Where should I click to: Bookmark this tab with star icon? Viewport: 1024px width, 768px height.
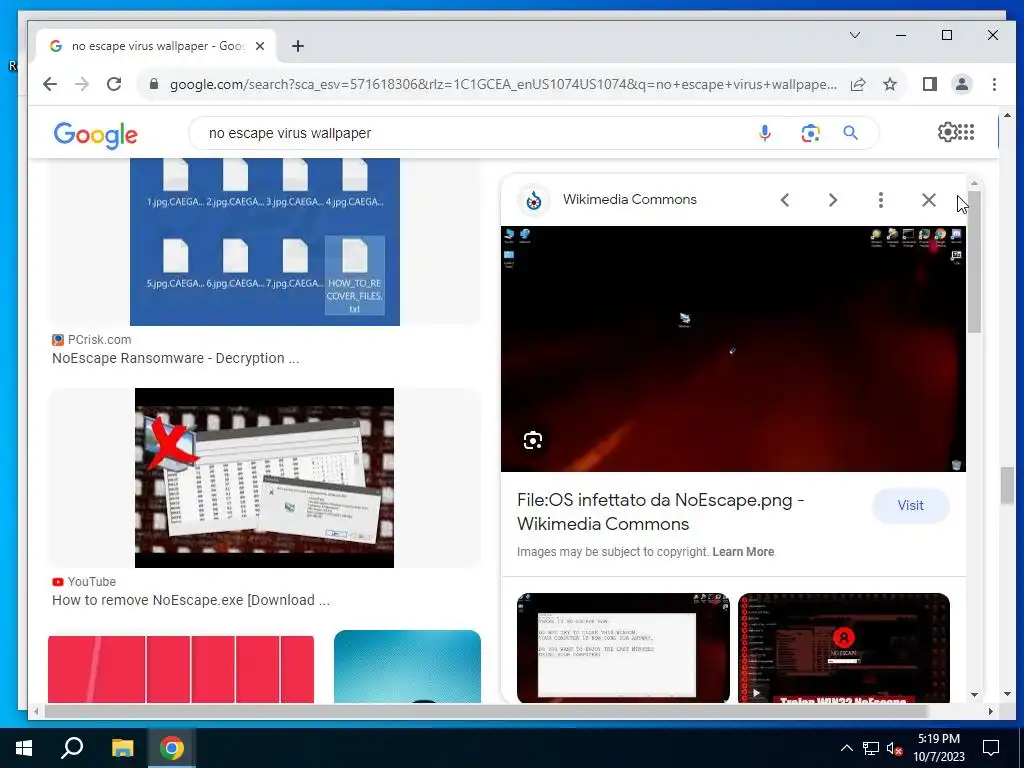tap(890, 84)
